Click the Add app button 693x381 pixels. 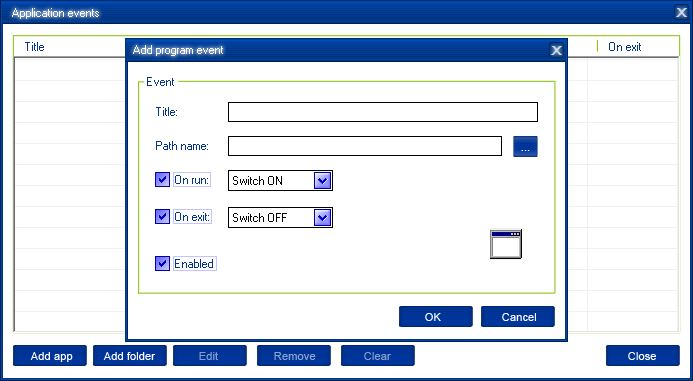click(x=50, y=356)
